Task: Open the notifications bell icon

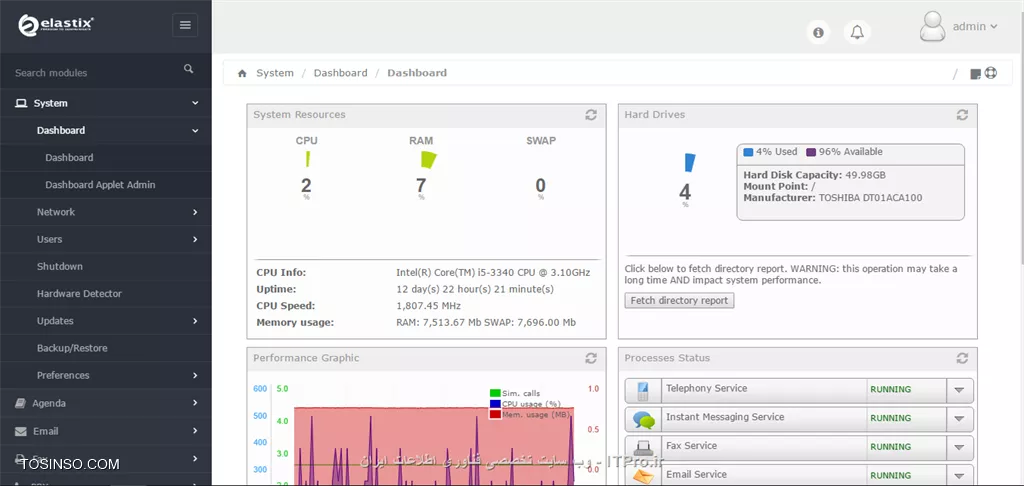Action: (857, 32)
